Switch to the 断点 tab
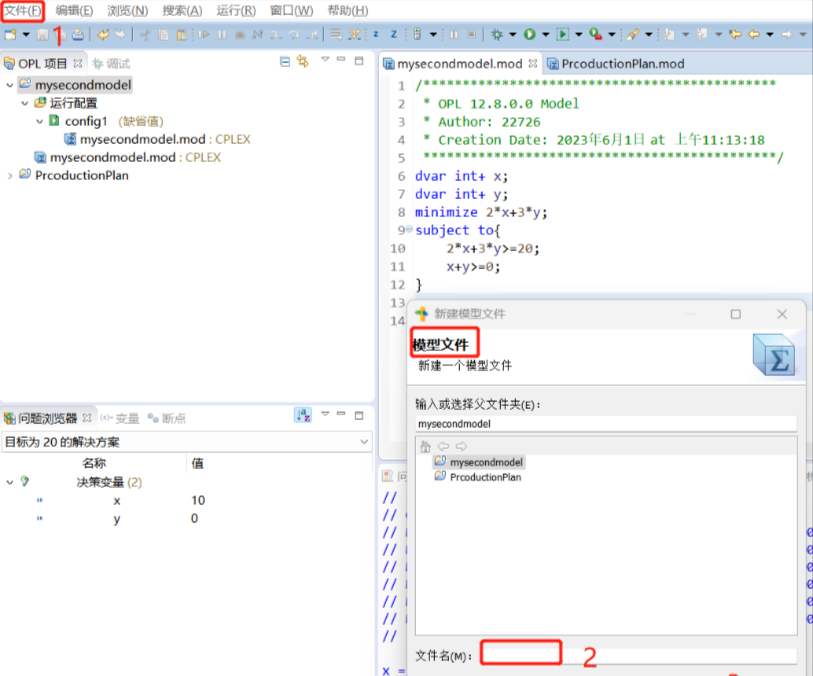 pyautogui.click(x=167, y=418)
